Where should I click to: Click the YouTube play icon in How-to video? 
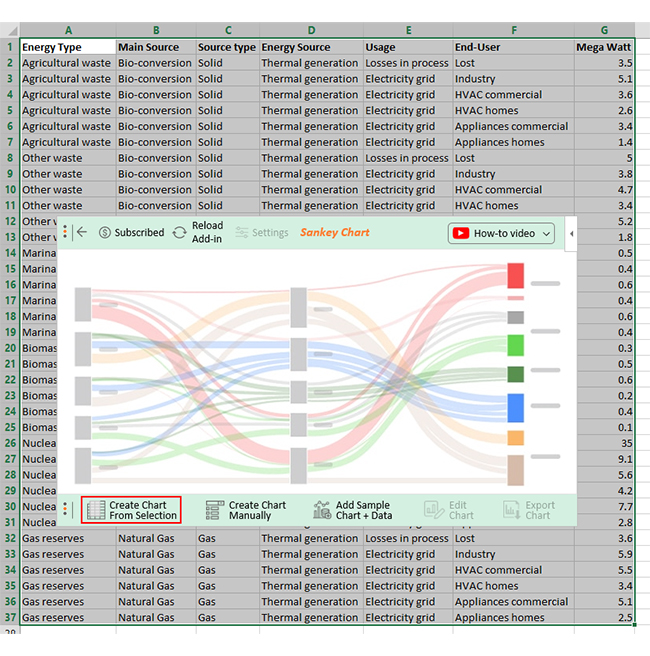tap(461, 233)
